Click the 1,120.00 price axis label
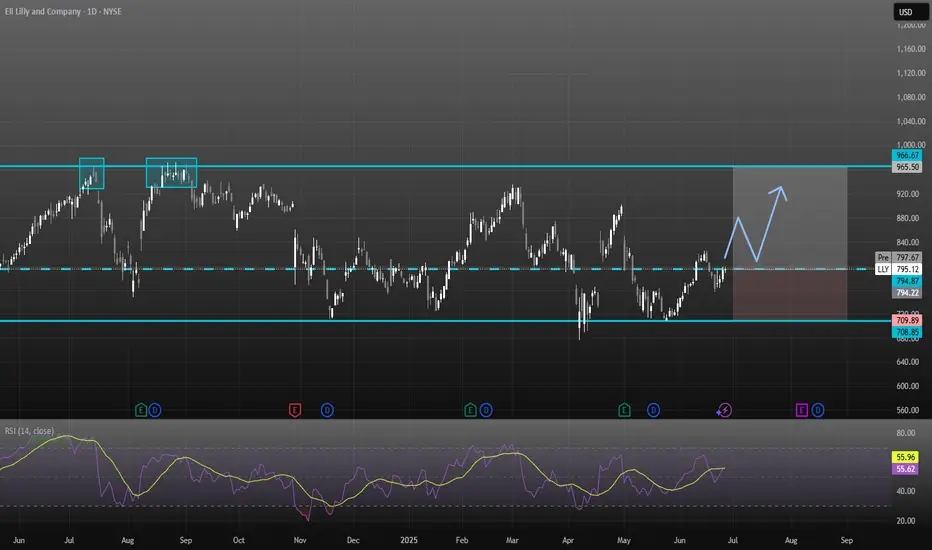Viewport: 932px width, 550px height. (x=911, y=73)
